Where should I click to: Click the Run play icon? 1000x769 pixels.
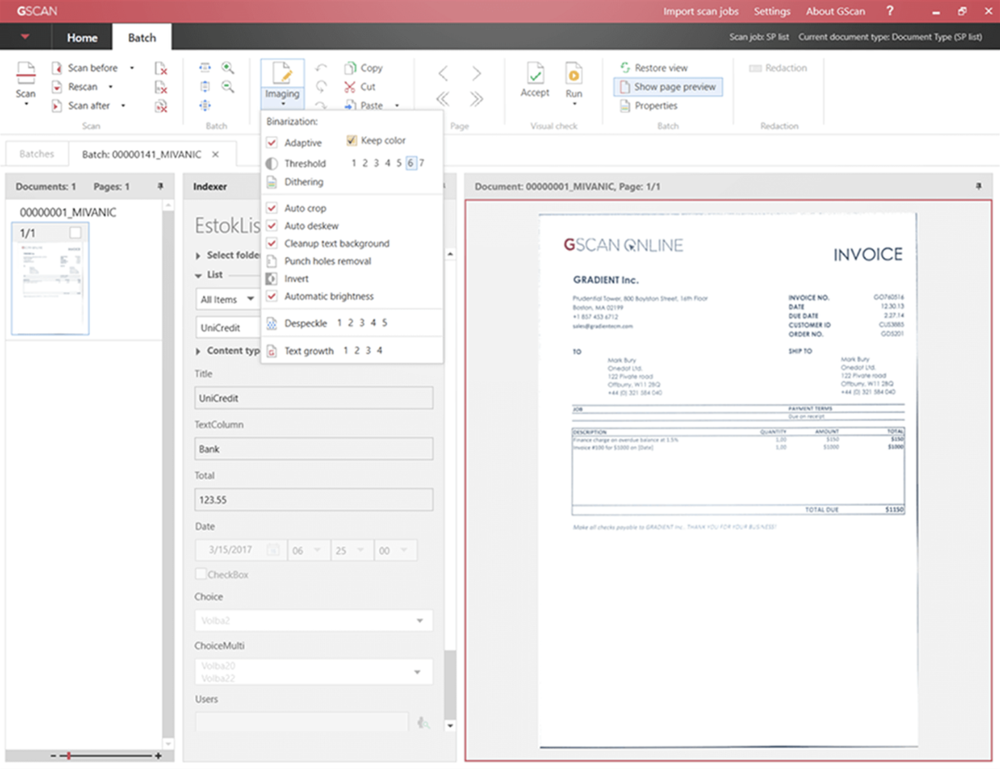[573, 73]
